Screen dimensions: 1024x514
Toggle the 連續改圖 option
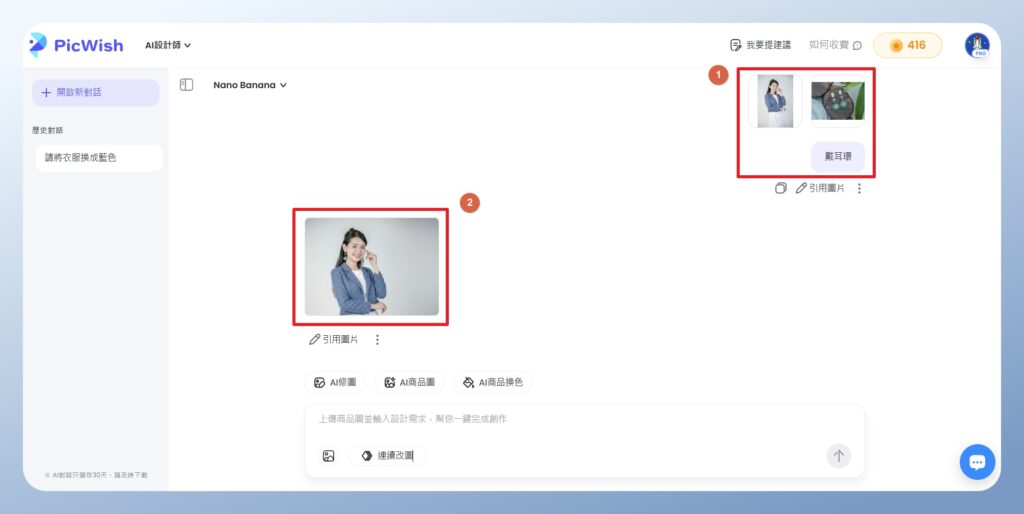point(388,456)
